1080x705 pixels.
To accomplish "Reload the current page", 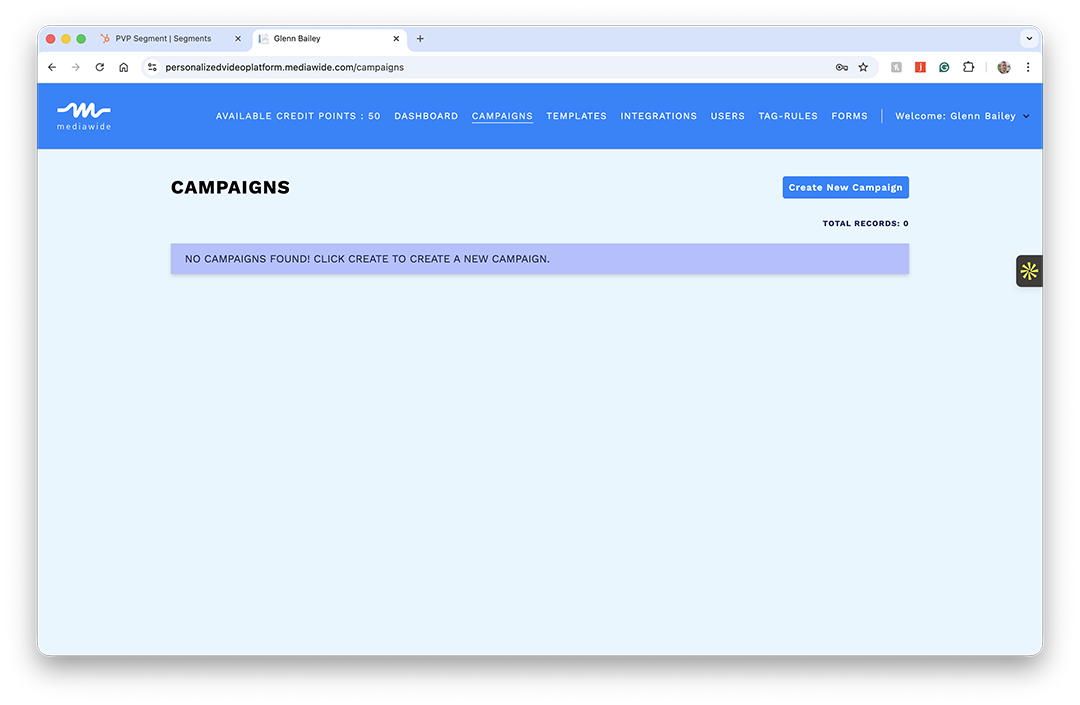I will [100, 67].
